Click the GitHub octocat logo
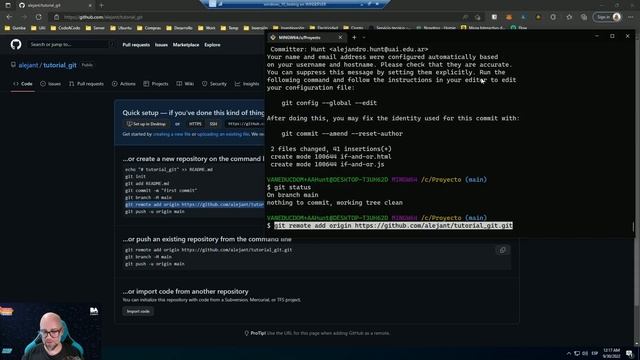The height and width of the screenshot is (360, 640). [16, 44]
